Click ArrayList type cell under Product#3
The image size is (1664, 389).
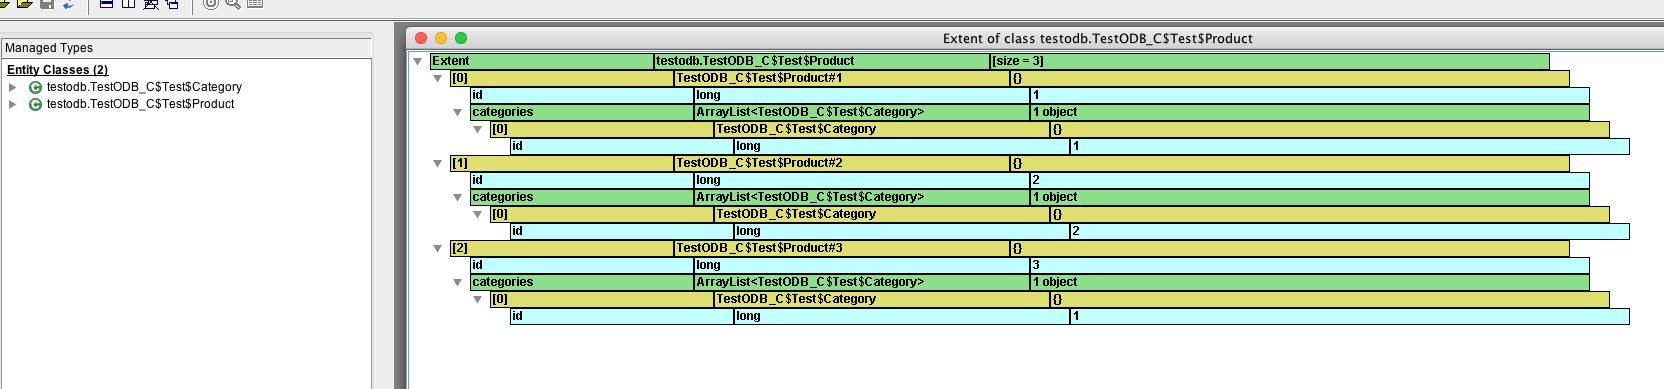(862, 282)
